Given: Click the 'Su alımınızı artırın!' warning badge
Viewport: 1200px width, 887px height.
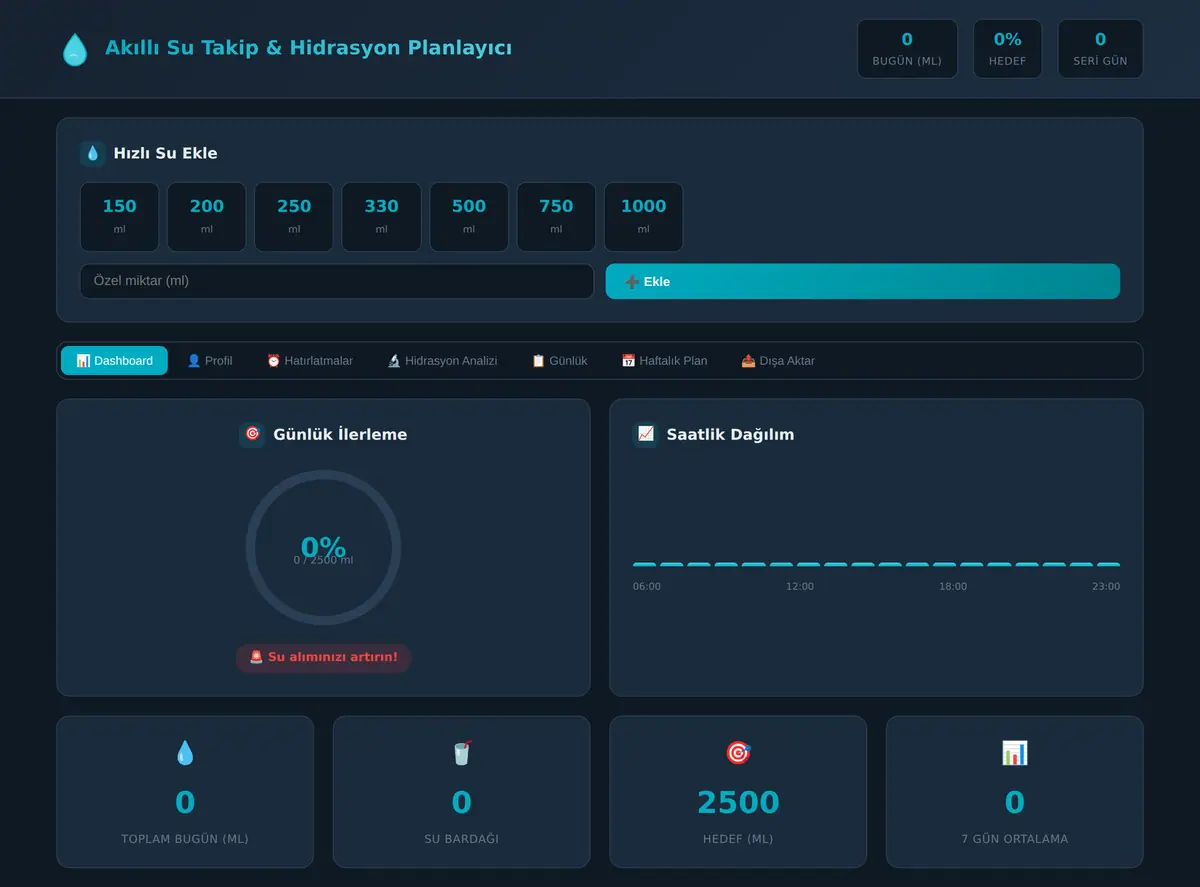Looking at the screenshot, I should pyautogui.click(x=323, y=658).
